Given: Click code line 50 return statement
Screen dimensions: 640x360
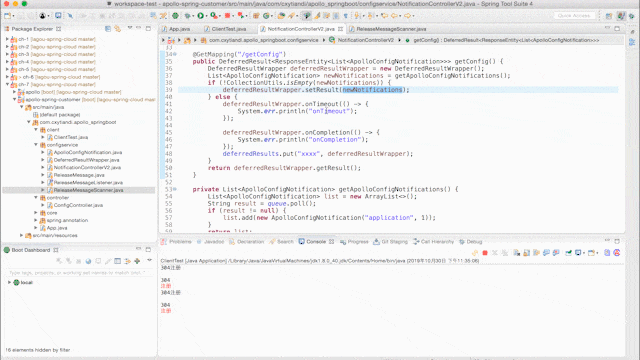Looking at the screenshot, I should [x=284, y=168].
